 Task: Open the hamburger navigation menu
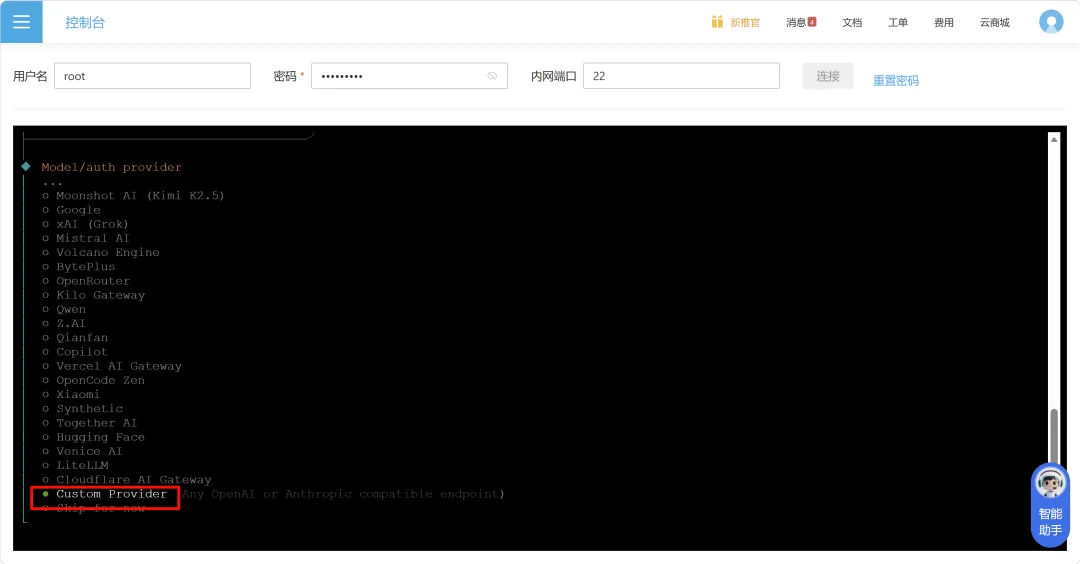(x=21, y=22)
